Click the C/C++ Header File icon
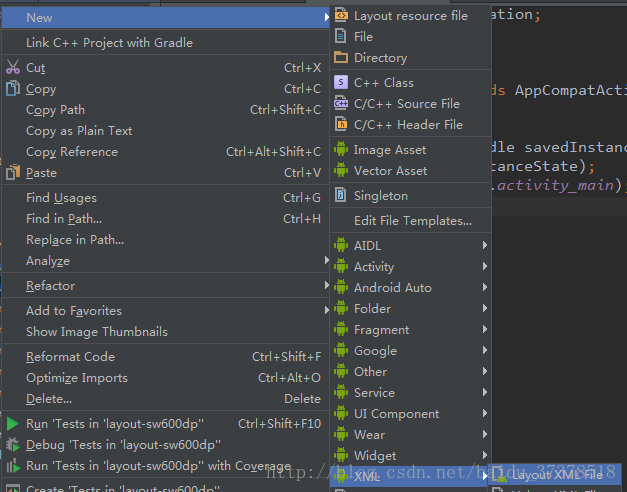 point(341,124)
